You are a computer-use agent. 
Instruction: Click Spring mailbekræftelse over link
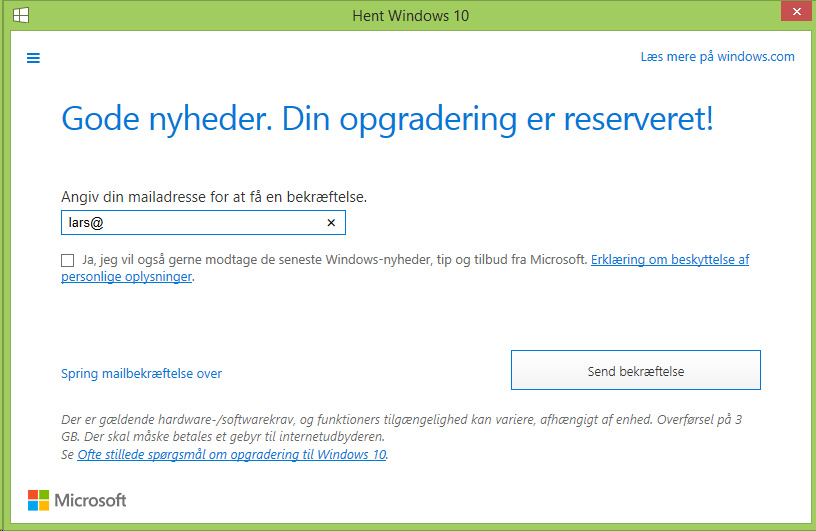pyautogui.click(x=142, y=373)
